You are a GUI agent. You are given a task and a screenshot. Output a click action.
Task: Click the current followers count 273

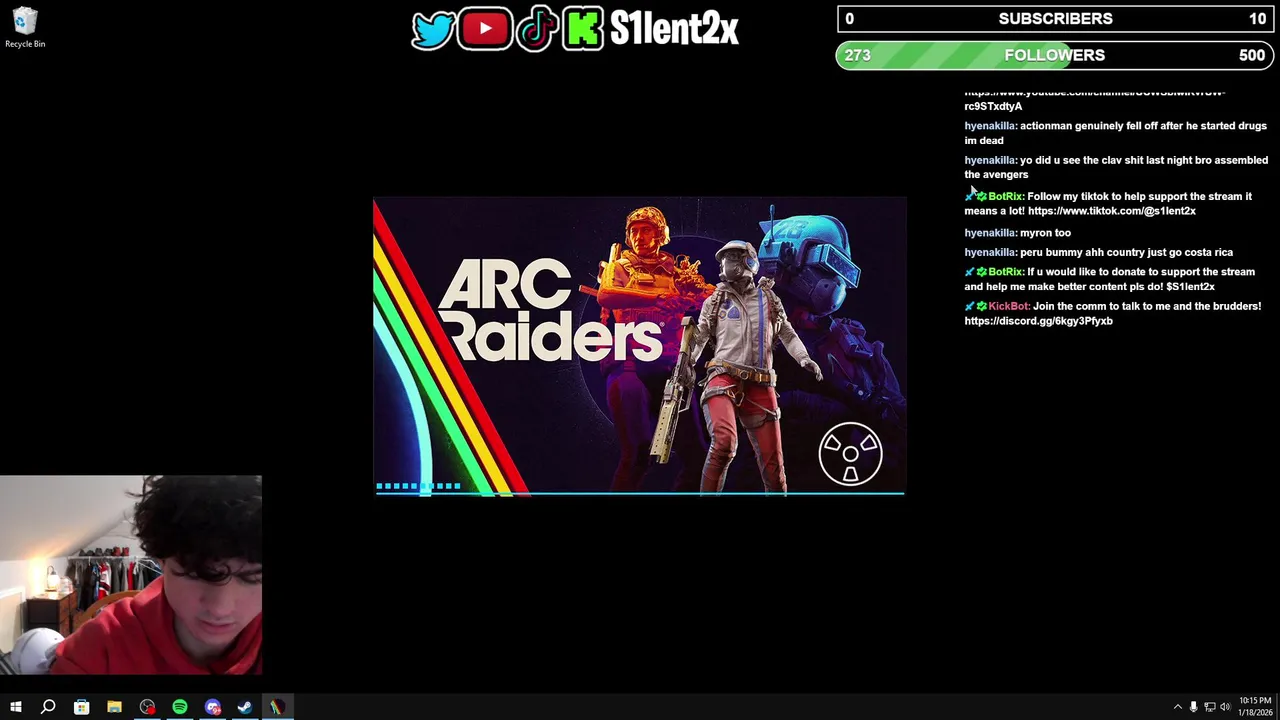pos(858,56)
